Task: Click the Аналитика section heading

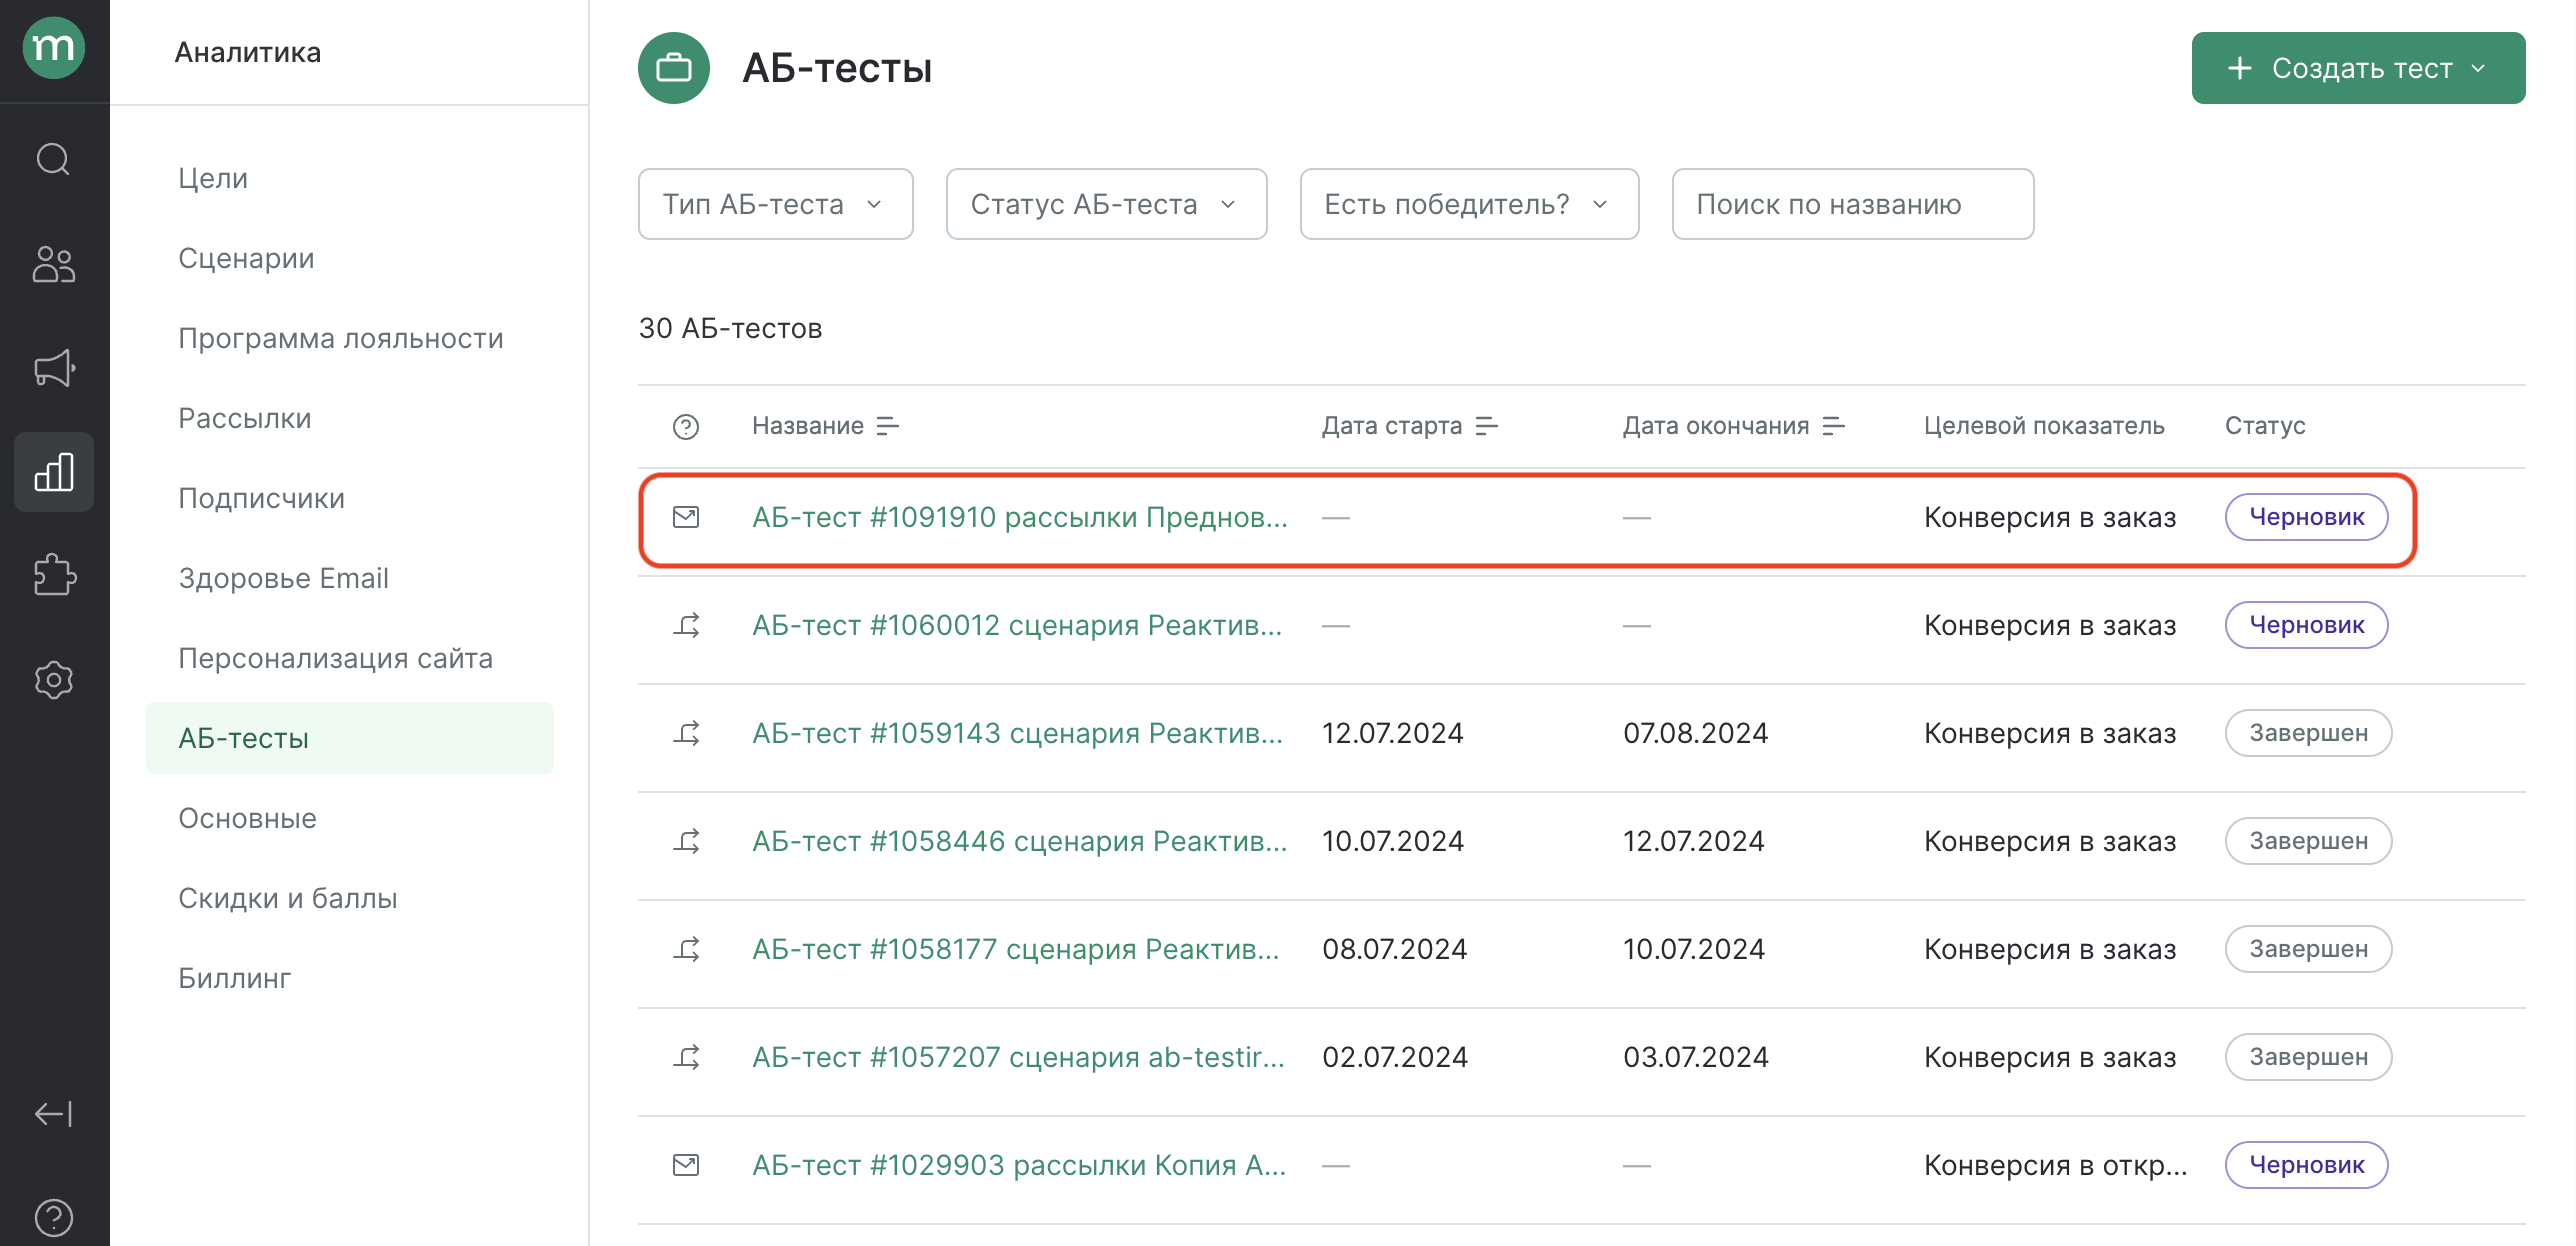Action: [x=248, y=52]
